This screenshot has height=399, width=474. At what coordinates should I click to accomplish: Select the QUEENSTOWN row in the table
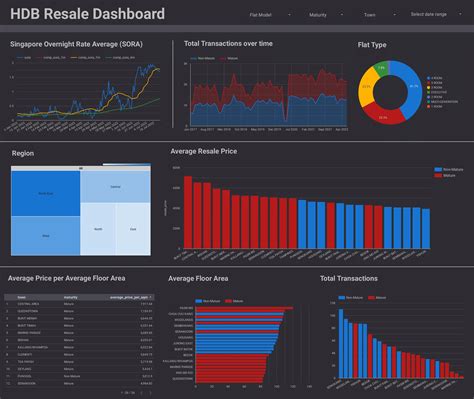(x=79, y=311)
